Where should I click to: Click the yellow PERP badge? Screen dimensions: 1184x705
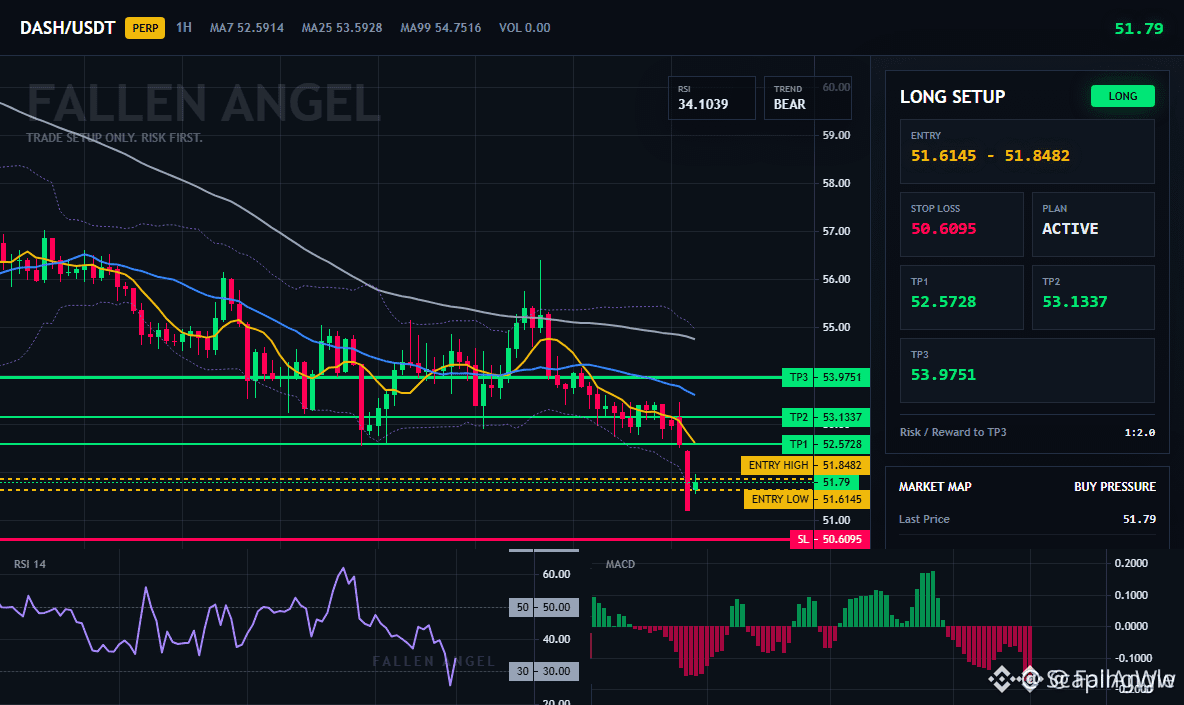click(145, 28)
